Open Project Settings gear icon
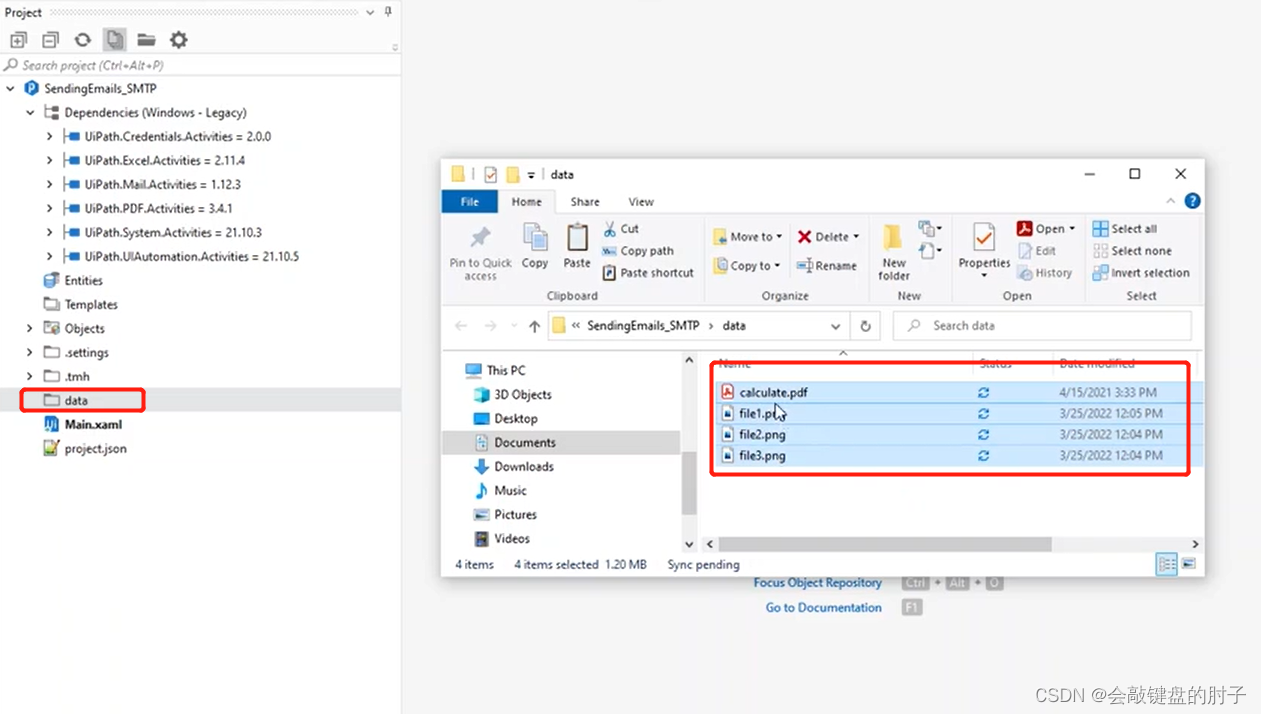This screenshot has height=714, width=1261. pyautogui.click(x=178, y=40)
